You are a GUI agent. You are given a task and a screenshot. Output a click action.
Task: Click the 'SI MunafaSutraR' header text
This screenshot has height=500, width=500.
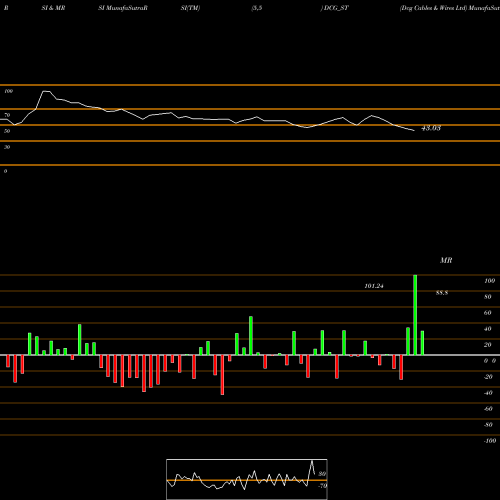click(123, 8)
